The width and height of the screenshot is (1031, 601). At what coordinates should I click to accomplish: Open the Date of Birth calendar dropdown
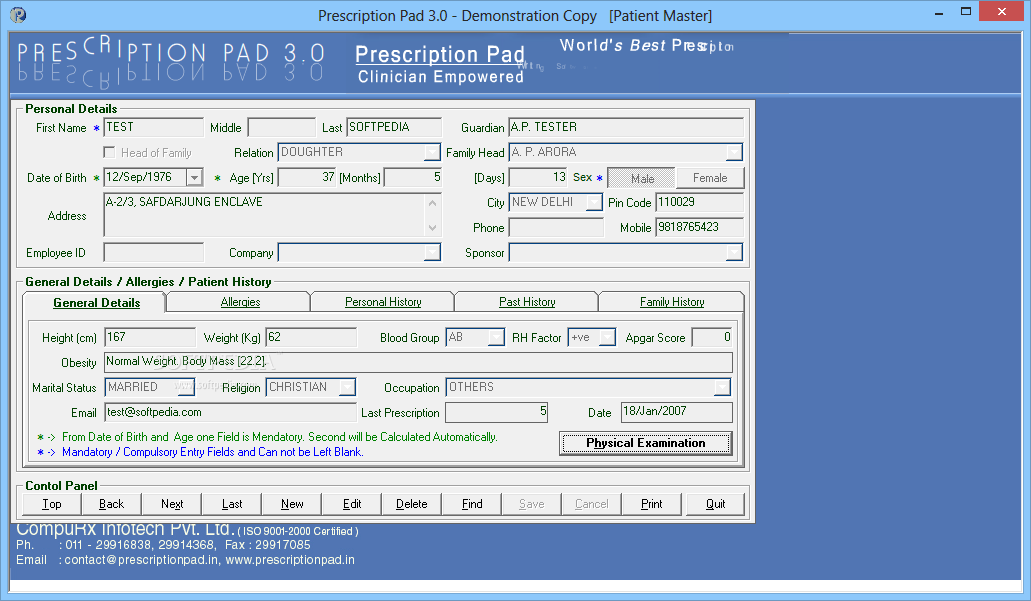tap(194, 178)
